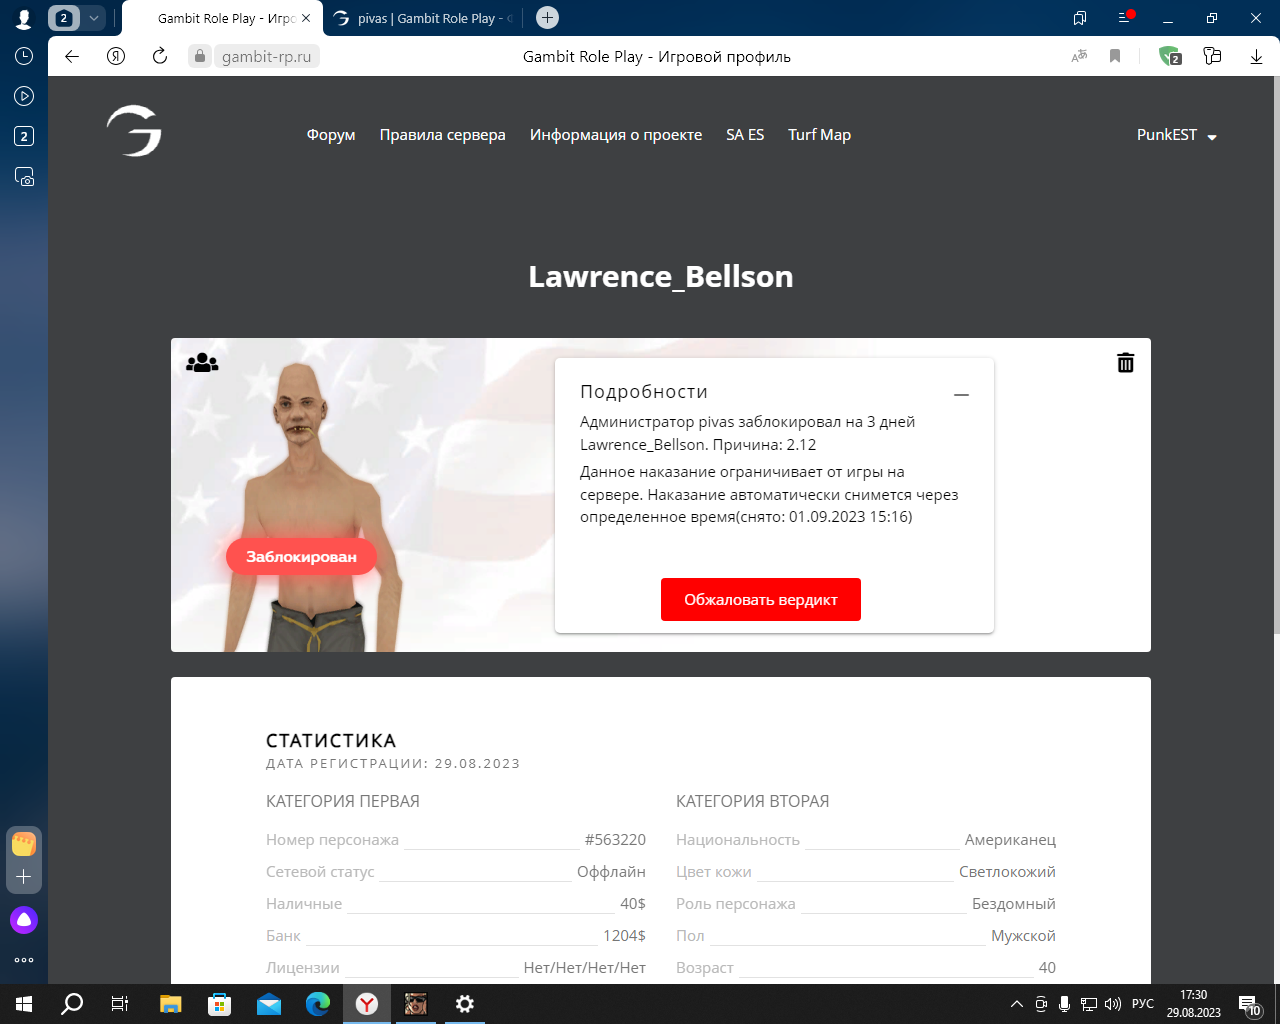Open the page translate icon in address bar

pyautogui.click(x=1079, y=56)
